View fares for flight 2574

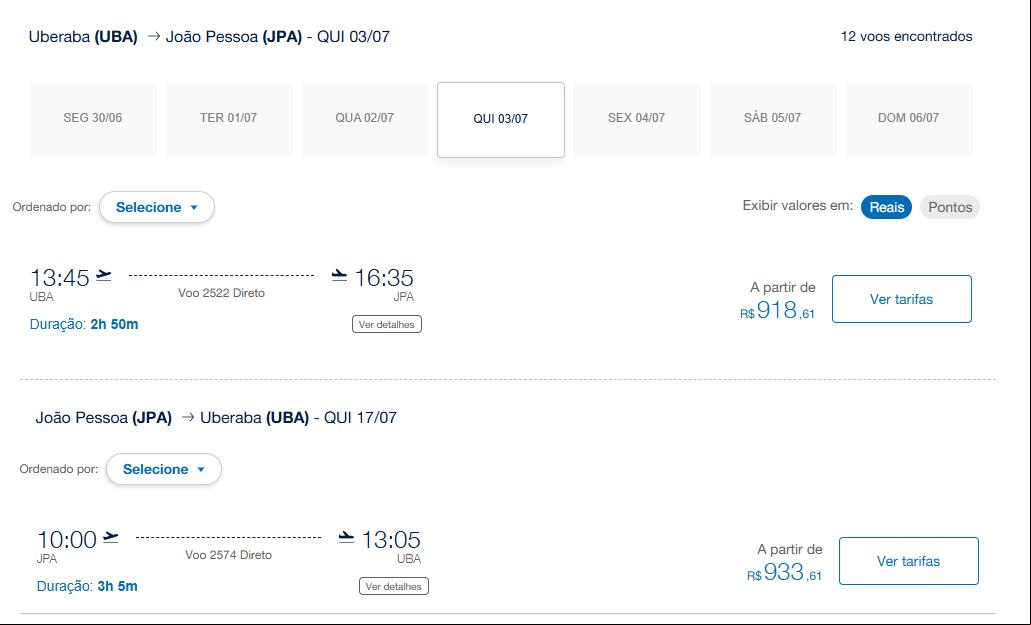(909, 561)
